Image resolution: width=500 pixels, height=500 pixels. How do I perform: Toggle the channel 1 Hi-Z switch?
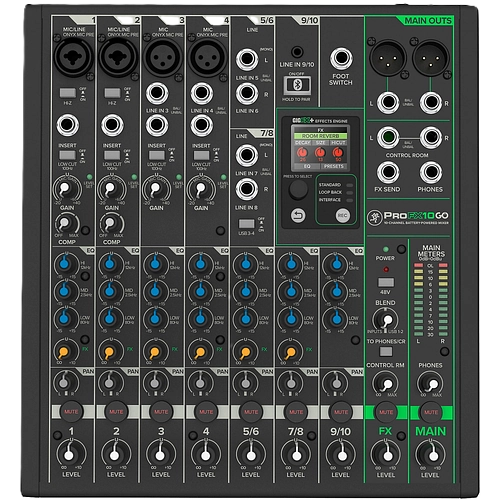[x=68, y=93]
